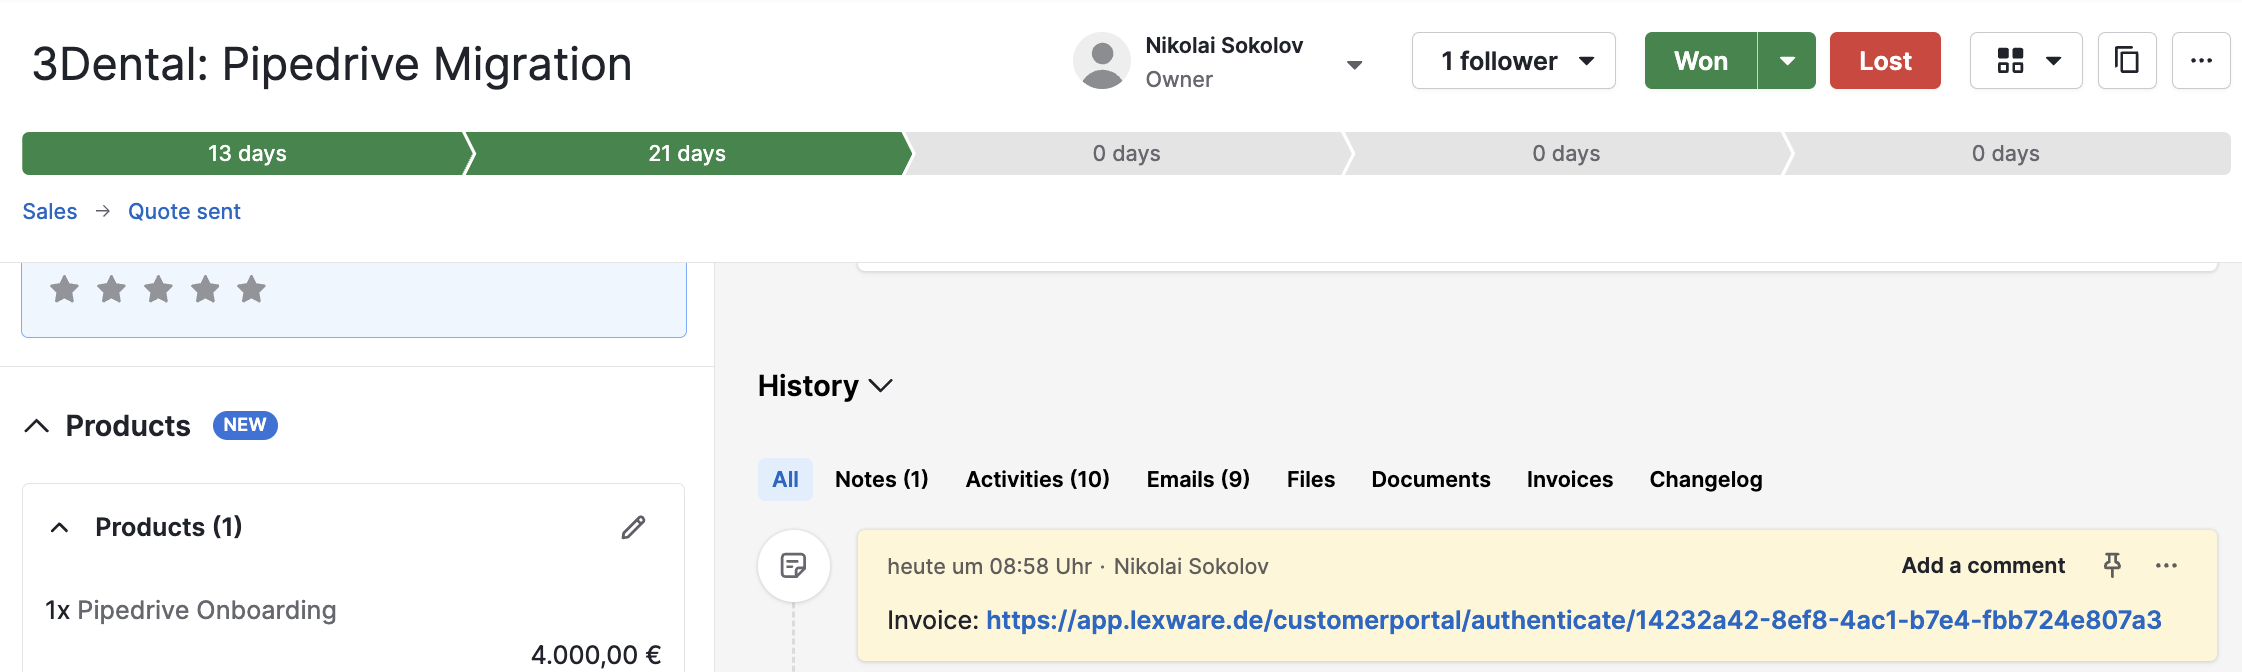Switch to the Invoices tab
Screen dimensions: 2242x672
[x=1570, y=479]
